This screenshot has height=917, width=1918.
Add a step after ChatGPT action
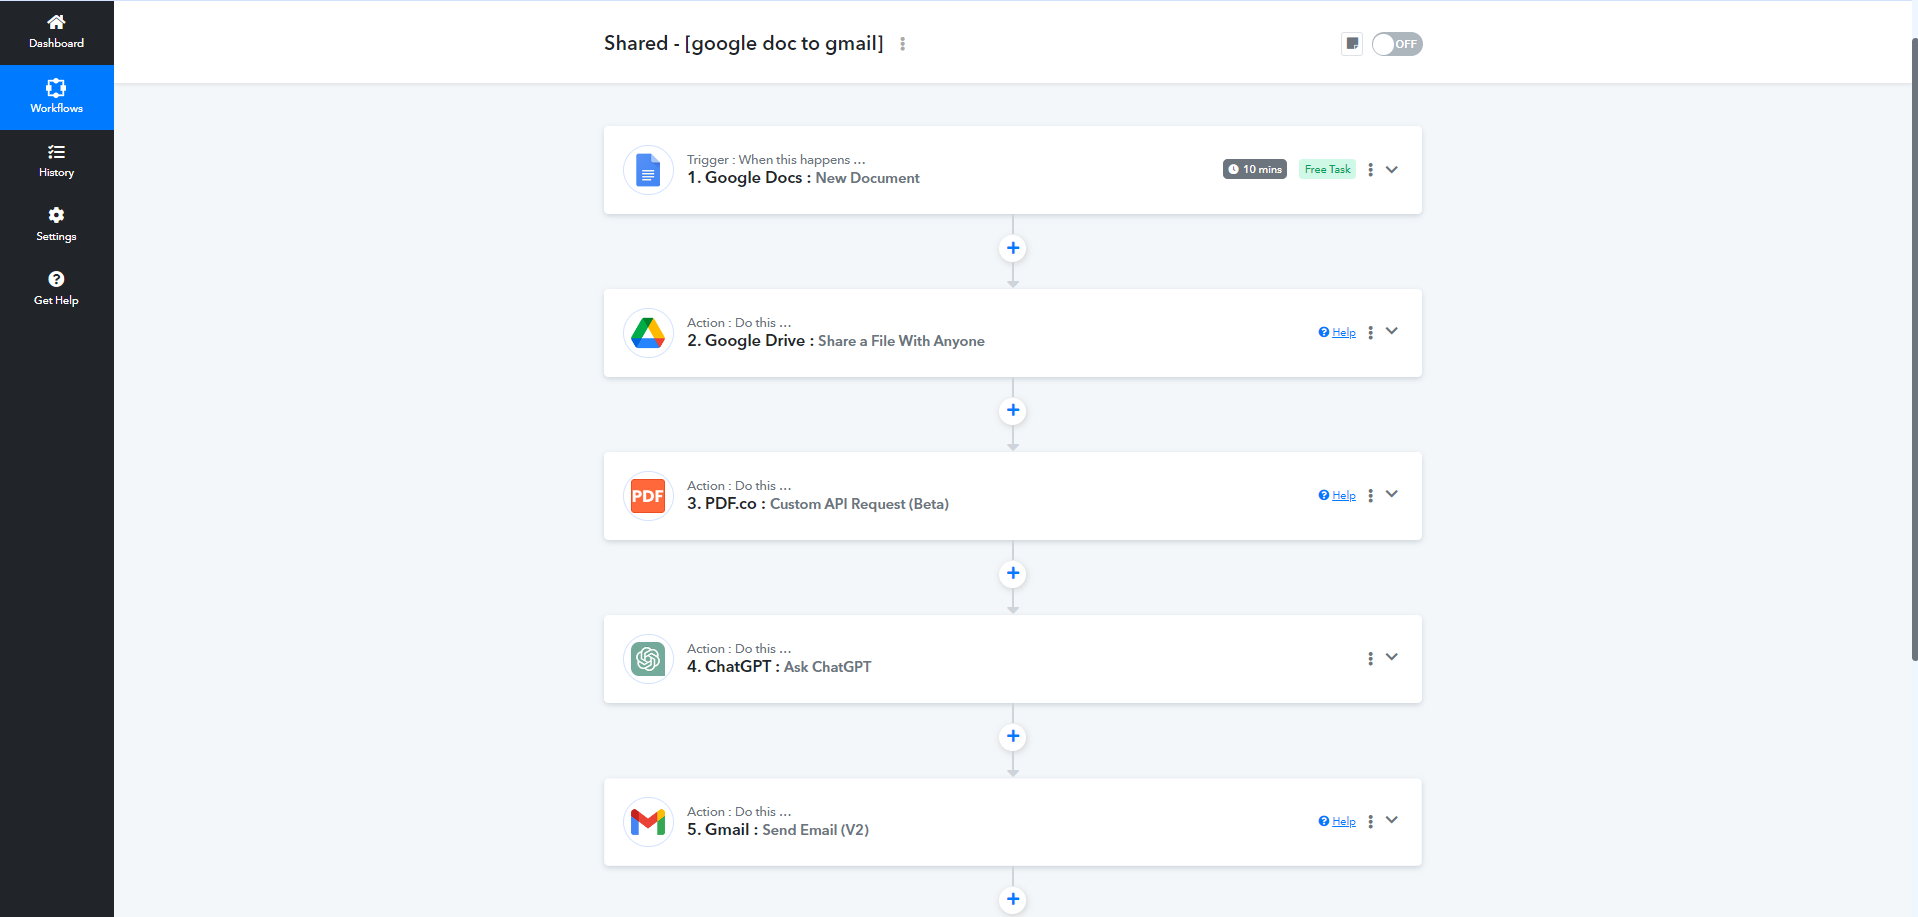[x=1013, y=736]
